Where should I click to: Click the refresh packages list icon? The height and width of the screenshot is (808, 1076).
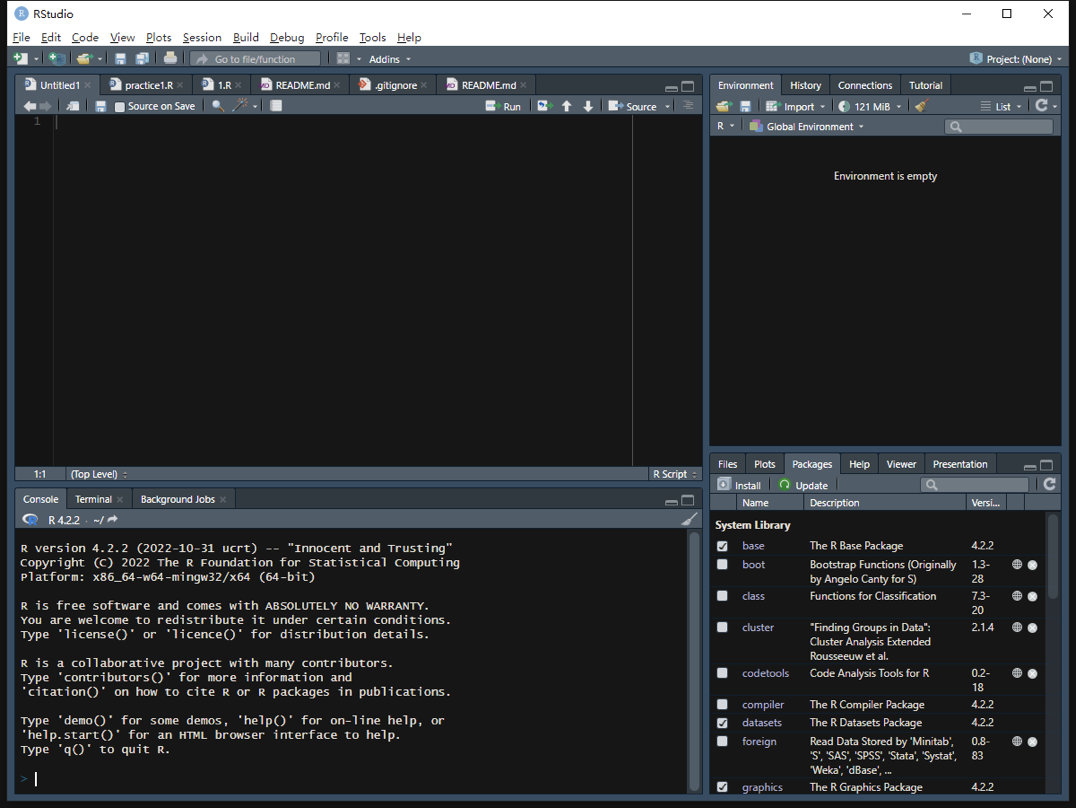[x=1049, y=485]
